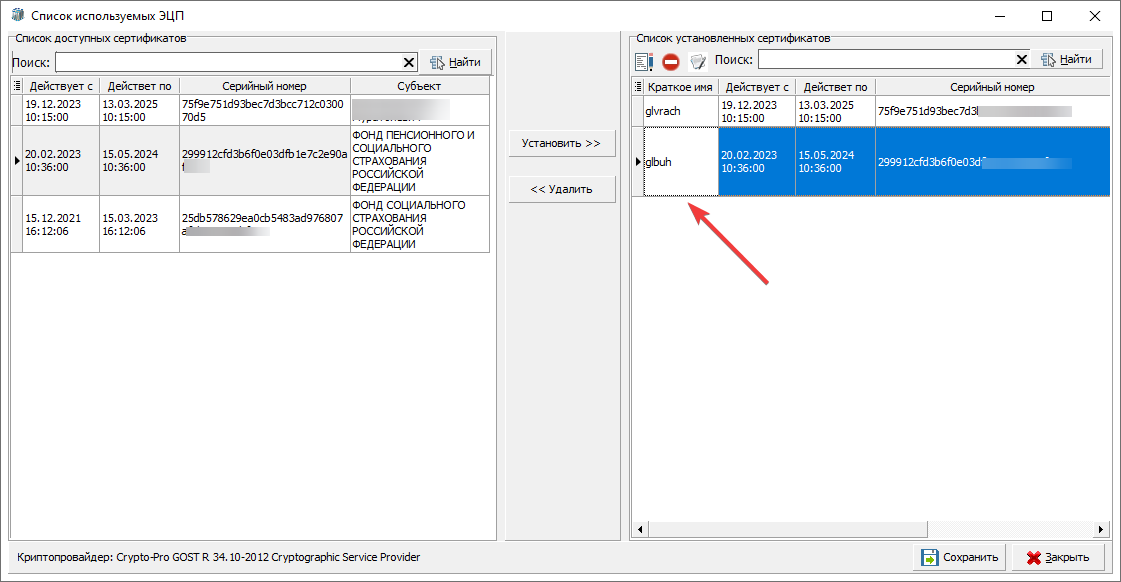Viewport: 1121px width, 582px height.
Task: Maximize the Список используемых ЭЦП window
Action: pyautogui.click(x=1047, y=16)
